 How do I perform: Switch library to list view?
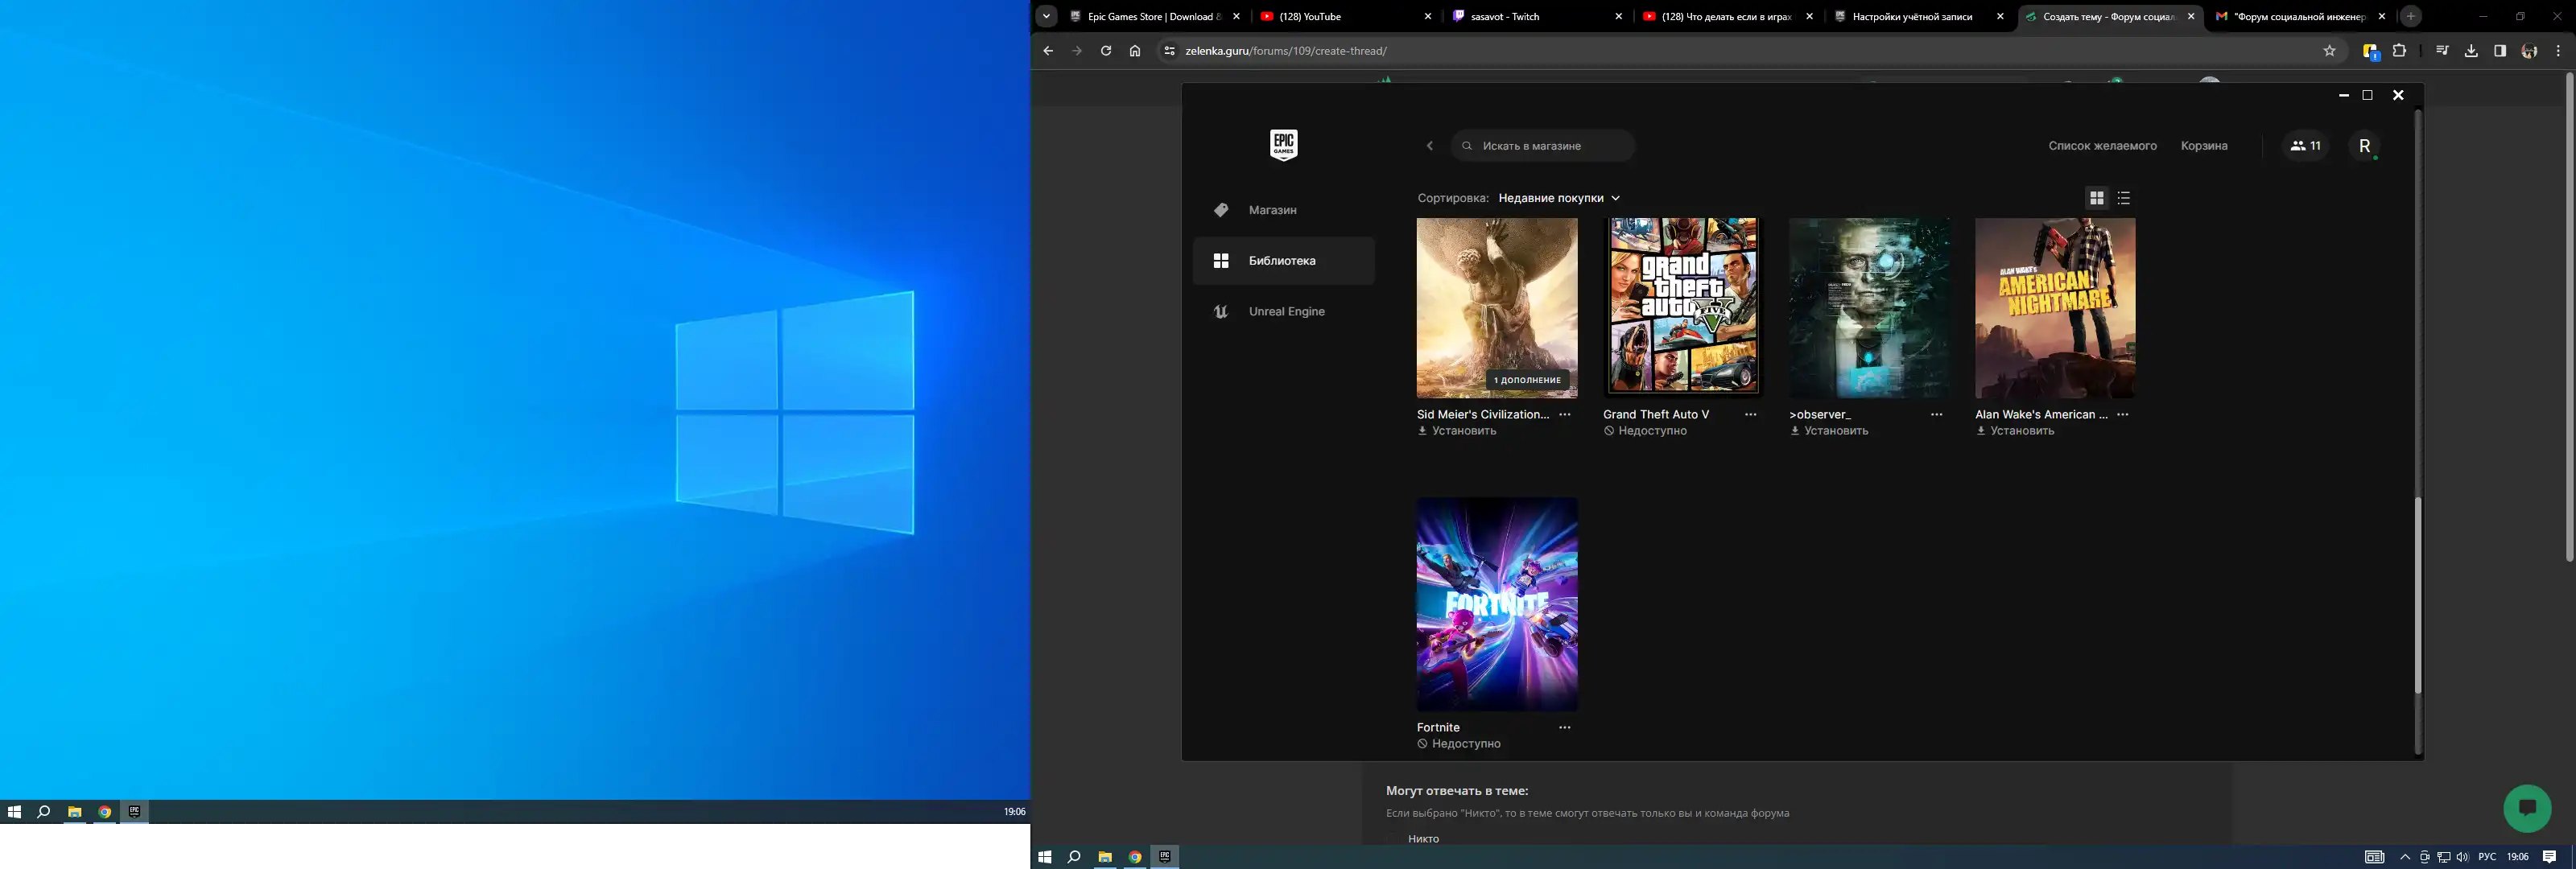click(x=2124, y=198)
